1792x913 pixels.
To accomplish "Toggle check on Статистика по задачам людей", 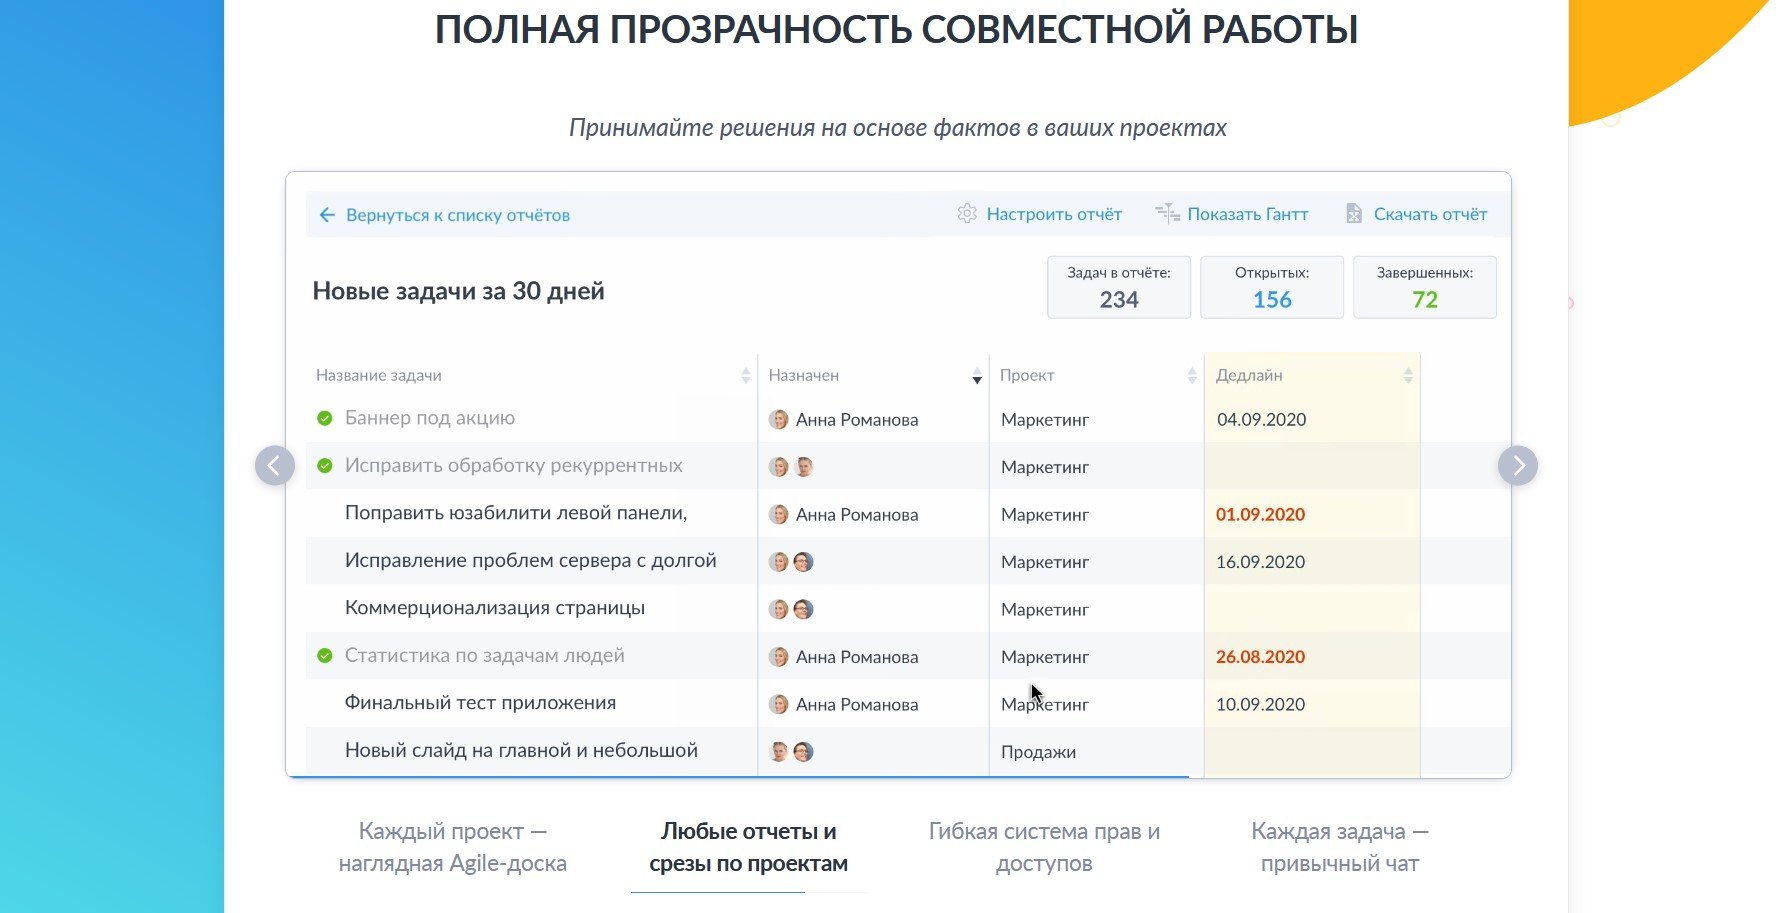I will [325, 656].
